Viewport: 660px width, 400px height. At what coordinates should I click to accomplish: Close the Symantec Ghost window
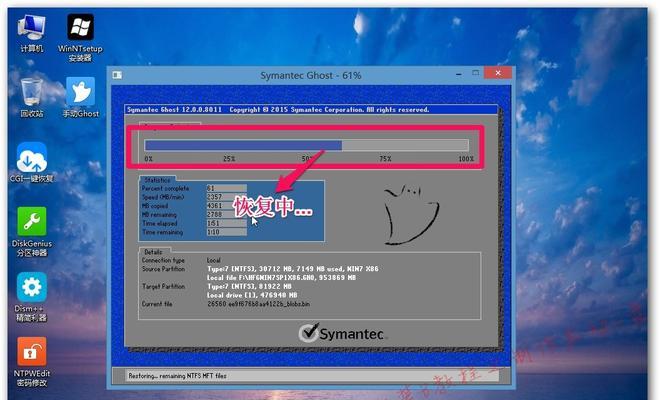tap(498, 73)
